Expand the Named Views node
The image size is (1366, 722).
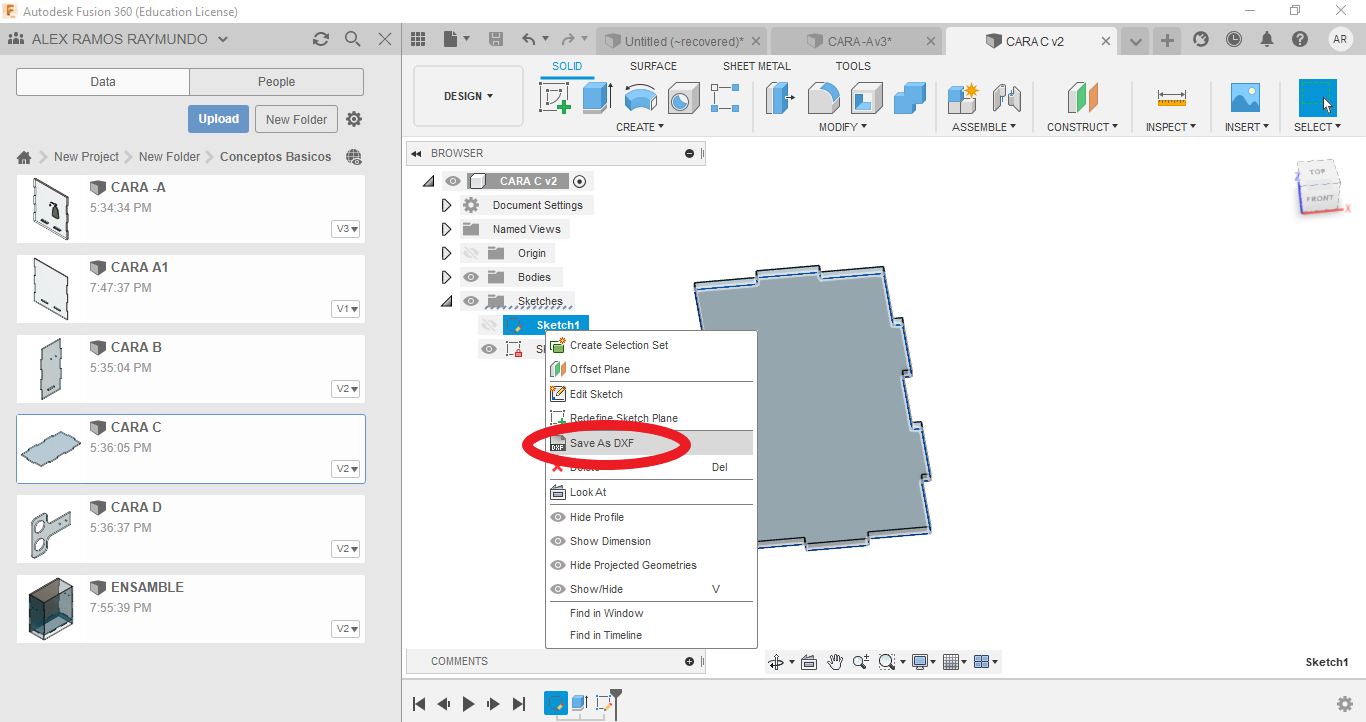click(447, 229)
